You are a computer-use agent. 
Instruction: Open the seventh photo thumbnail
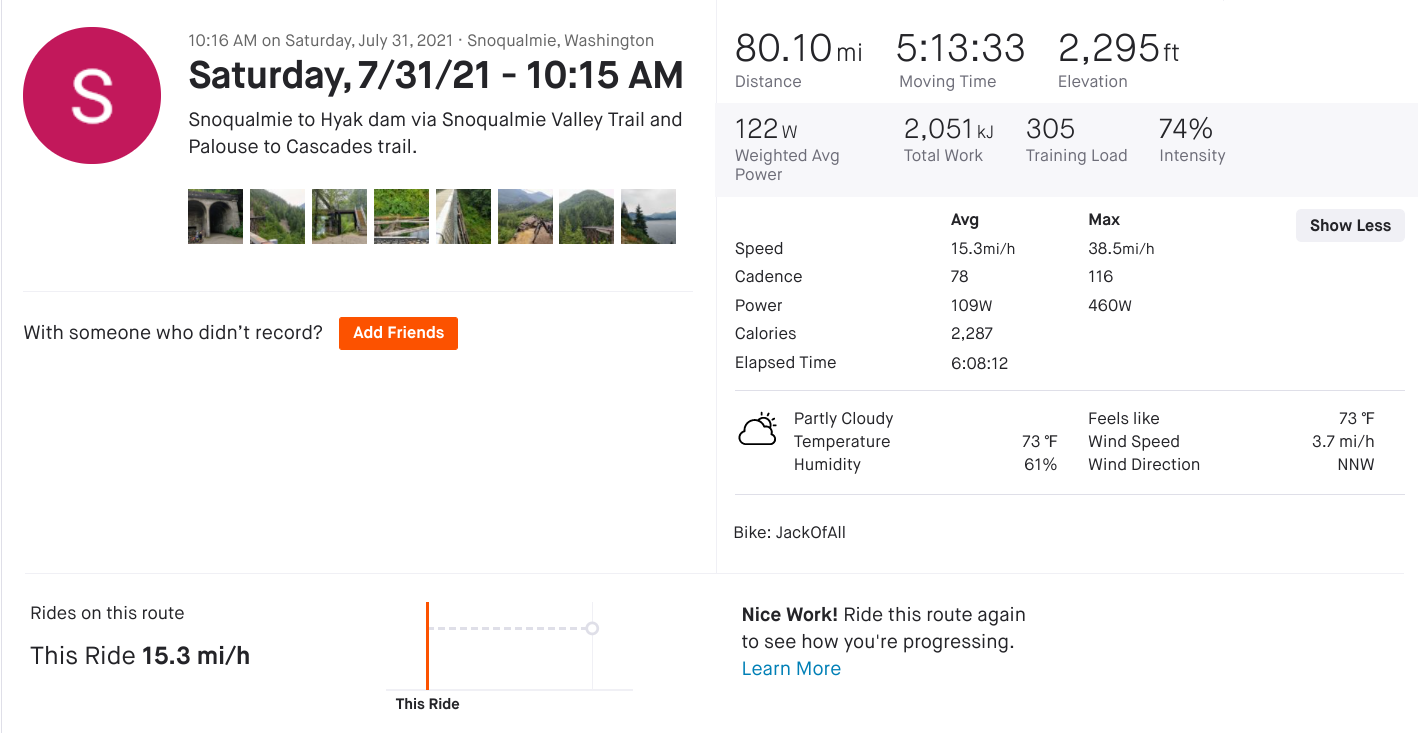586,216
